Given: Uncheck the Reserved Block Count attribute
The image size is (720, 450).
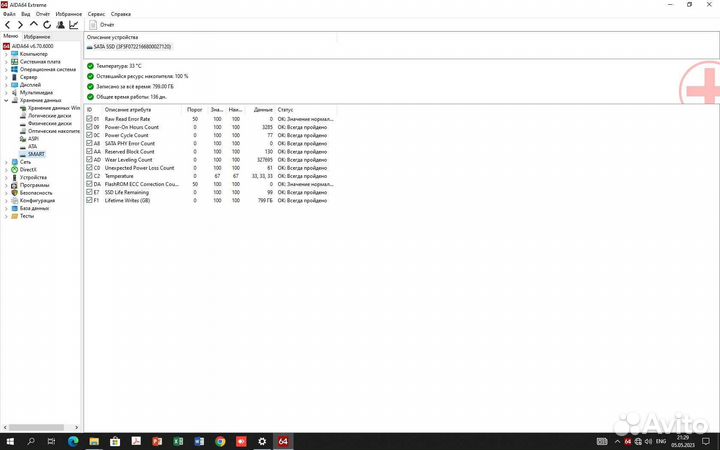Looking at the screenshot, I should click(89, 151).
